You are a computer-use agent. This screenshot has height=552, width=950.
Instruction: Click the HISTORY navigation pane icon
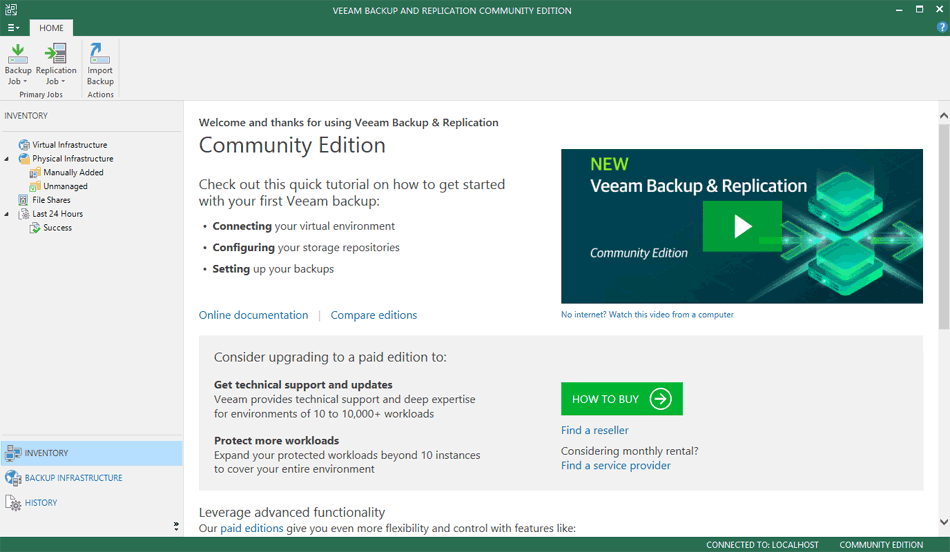click(13, 503)
